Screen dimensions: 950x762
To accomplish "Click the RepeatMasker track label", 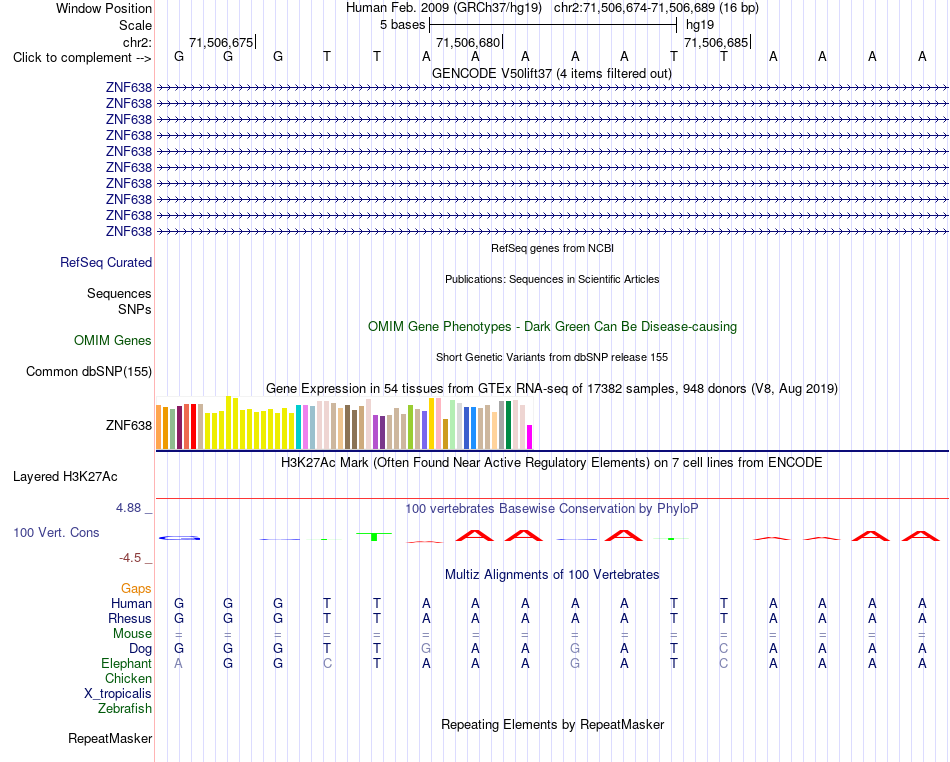I will point(110,739).
